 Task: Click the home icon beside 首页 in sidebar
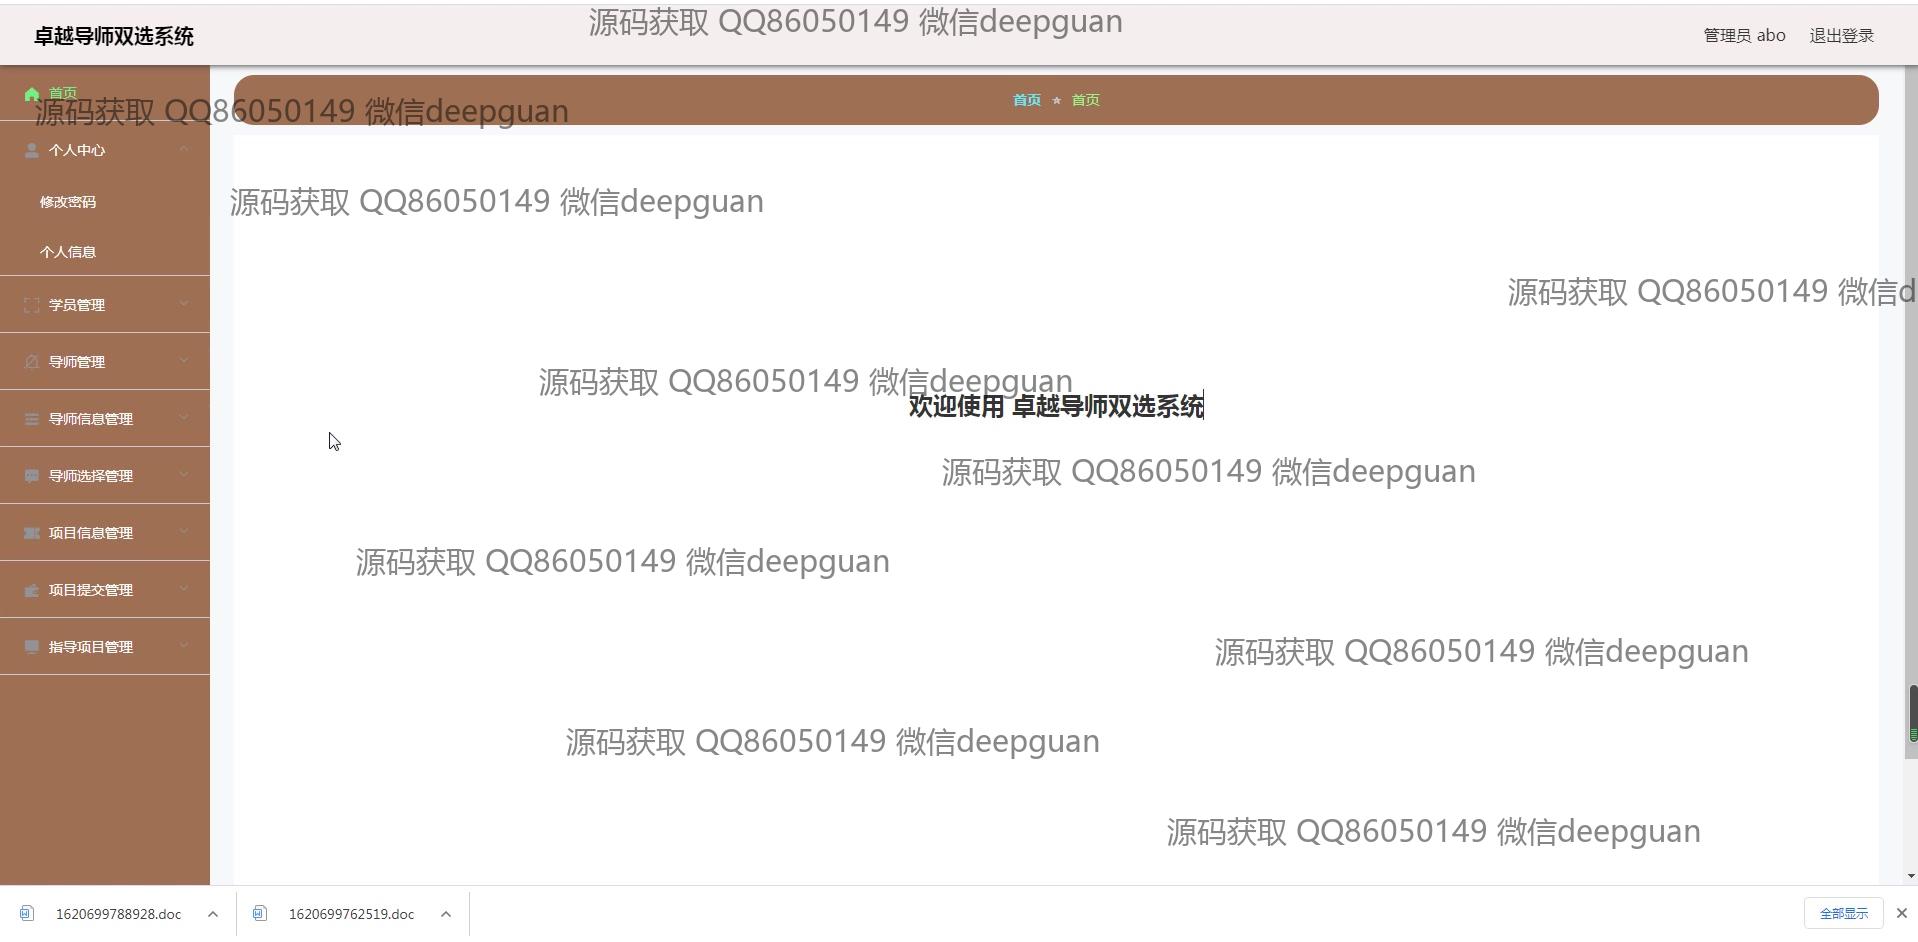click(x=32, y=94)
